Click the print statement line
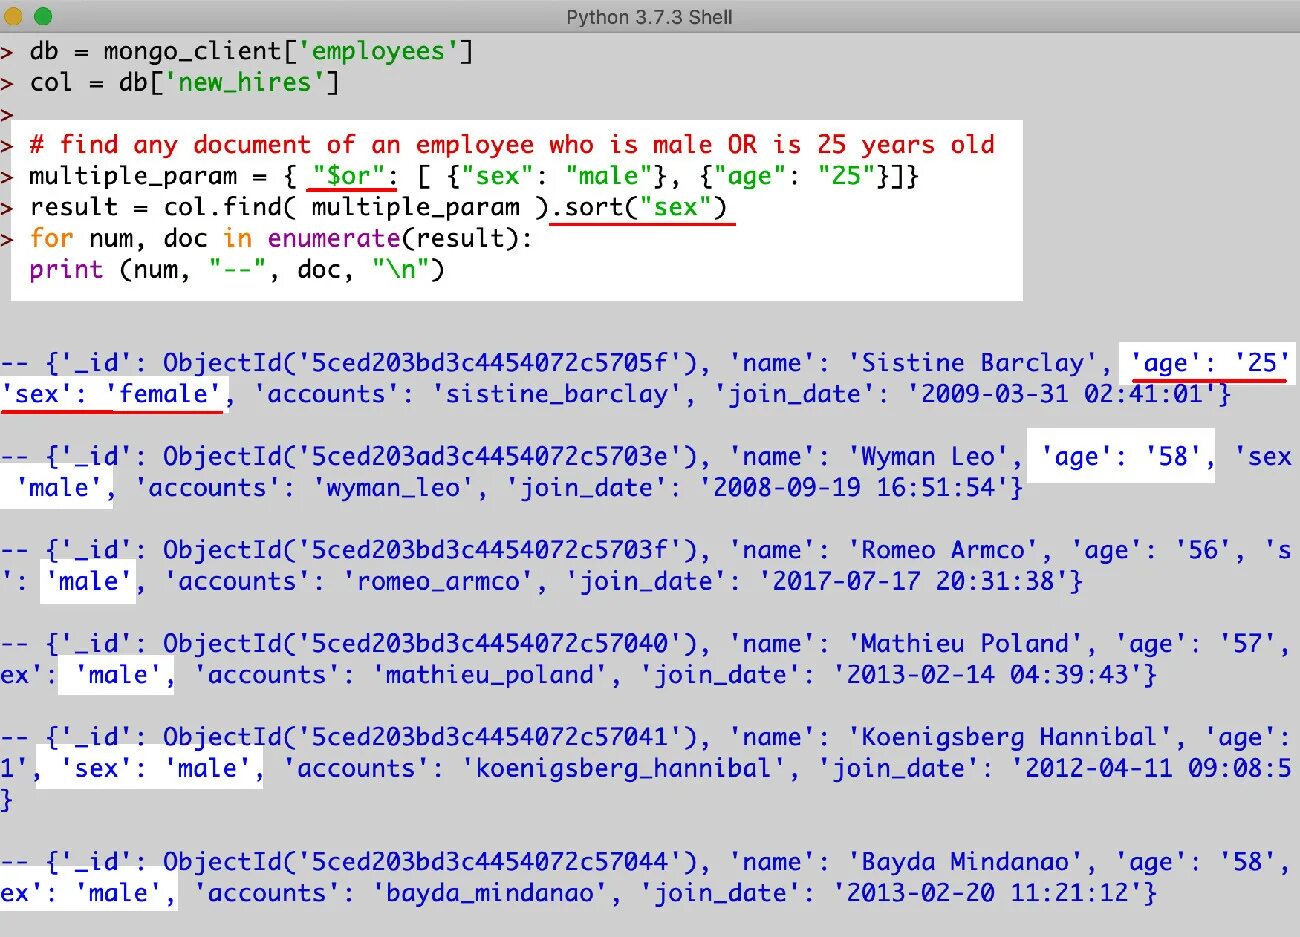 [x=237, y=270]
